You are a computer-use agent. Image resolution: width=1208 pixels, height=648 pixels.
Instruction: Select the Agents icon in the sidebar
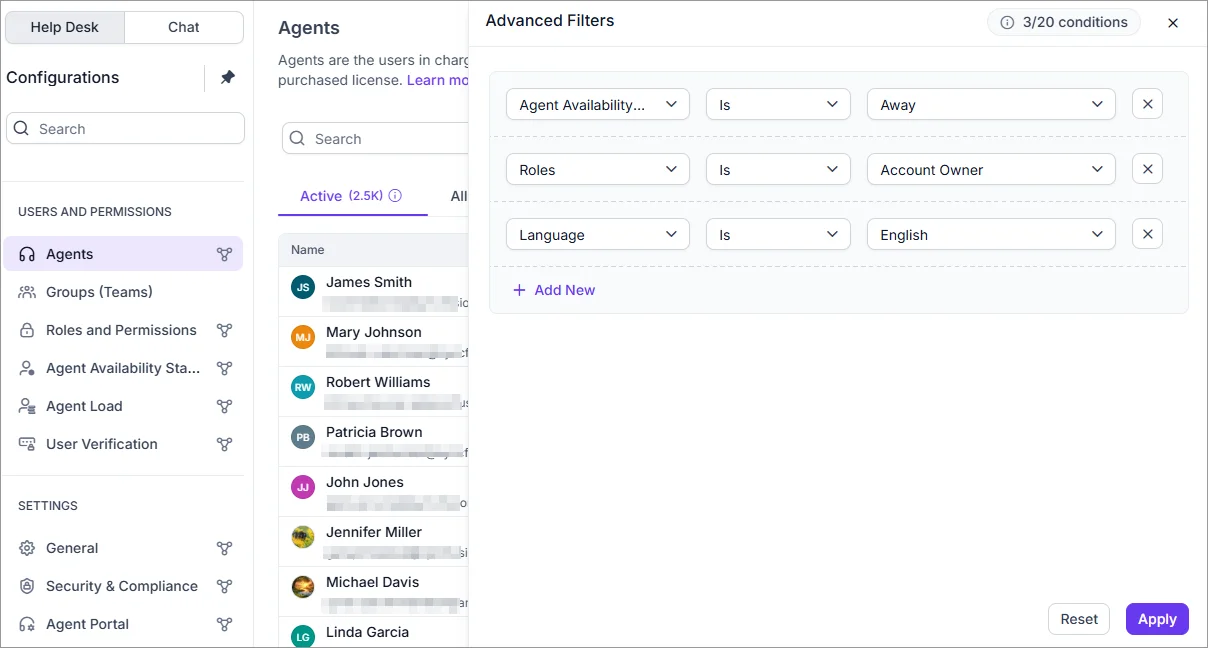click(x=27, y=253)
